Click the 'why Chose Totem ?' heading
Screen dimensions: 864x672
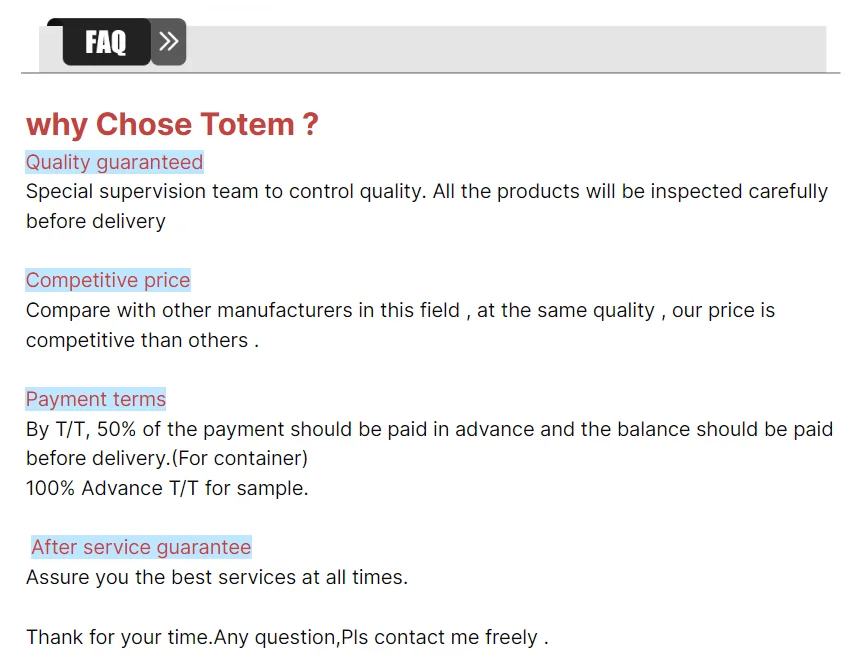coord(172,125)
